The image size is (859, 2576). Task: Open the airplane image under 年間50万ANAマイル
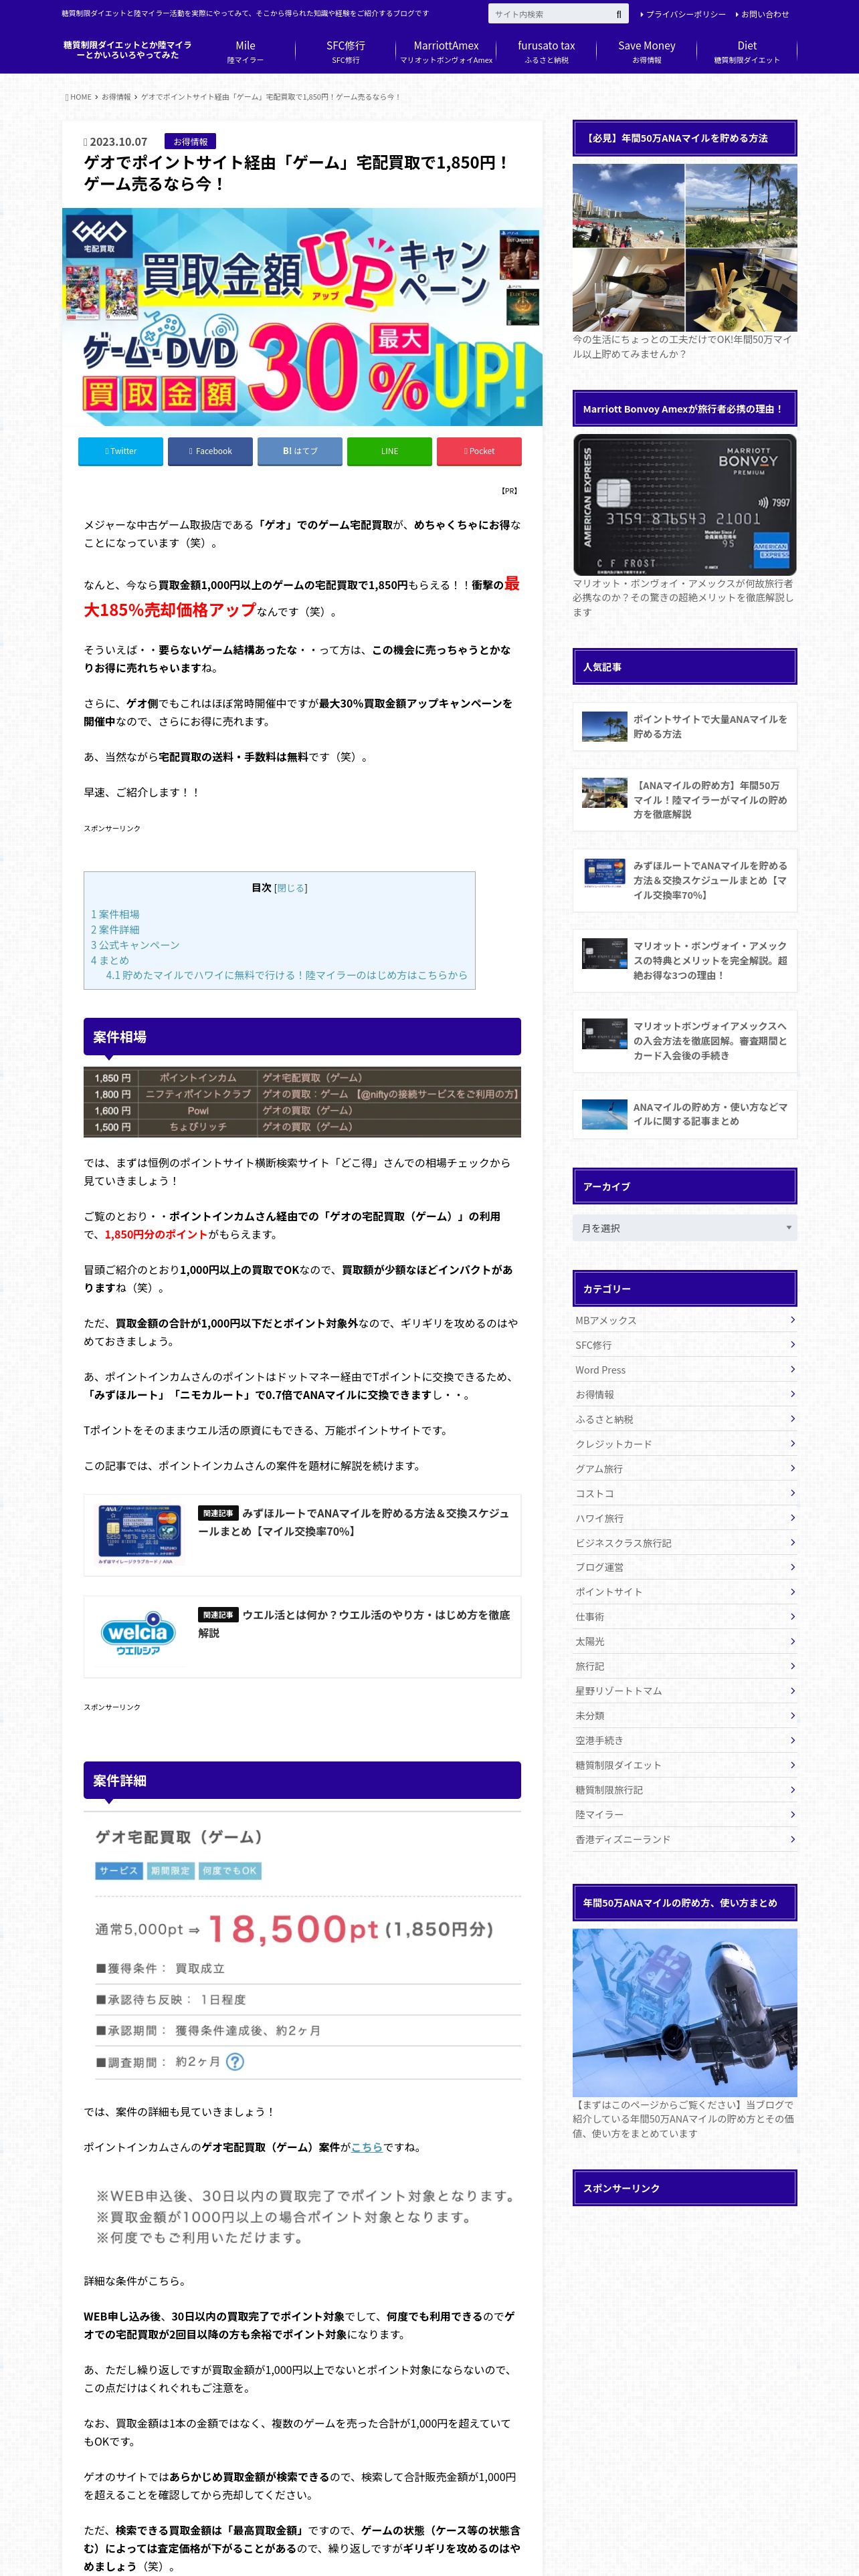685,2013
